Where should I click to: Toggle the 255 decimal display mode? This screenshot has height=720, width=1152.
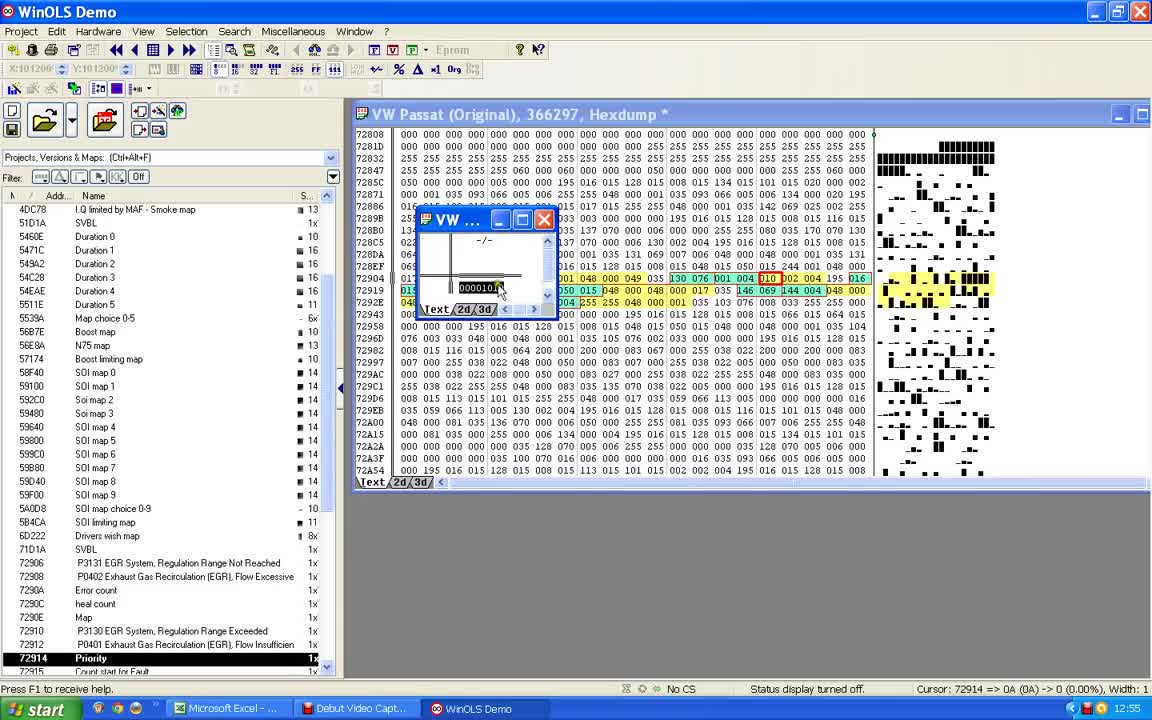pos(297,69)
